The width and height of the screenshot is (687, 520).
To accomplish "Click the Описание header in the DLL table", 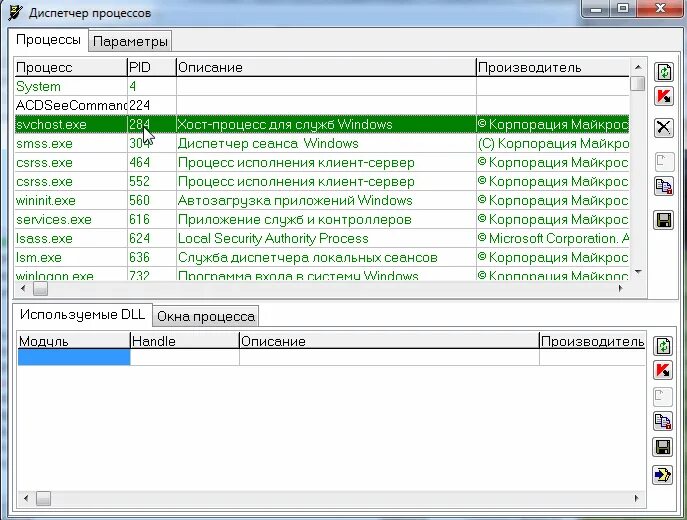I will [389, 341].
